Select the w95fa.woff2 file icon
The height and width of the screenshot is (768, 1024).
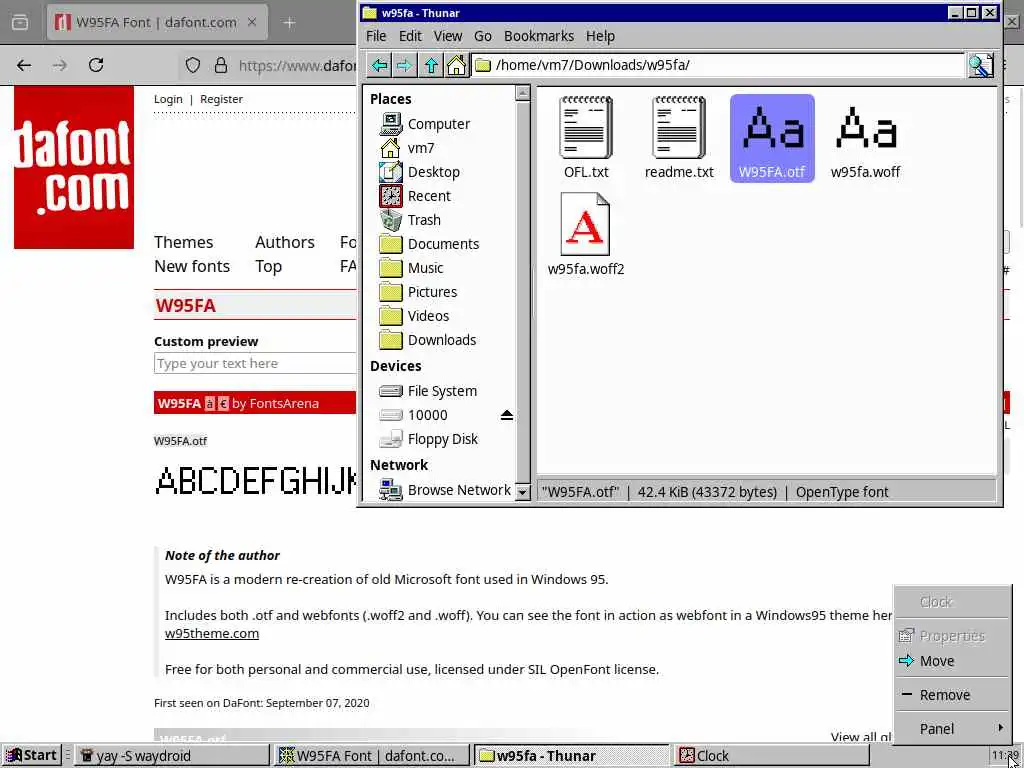[x=586, y=234]
